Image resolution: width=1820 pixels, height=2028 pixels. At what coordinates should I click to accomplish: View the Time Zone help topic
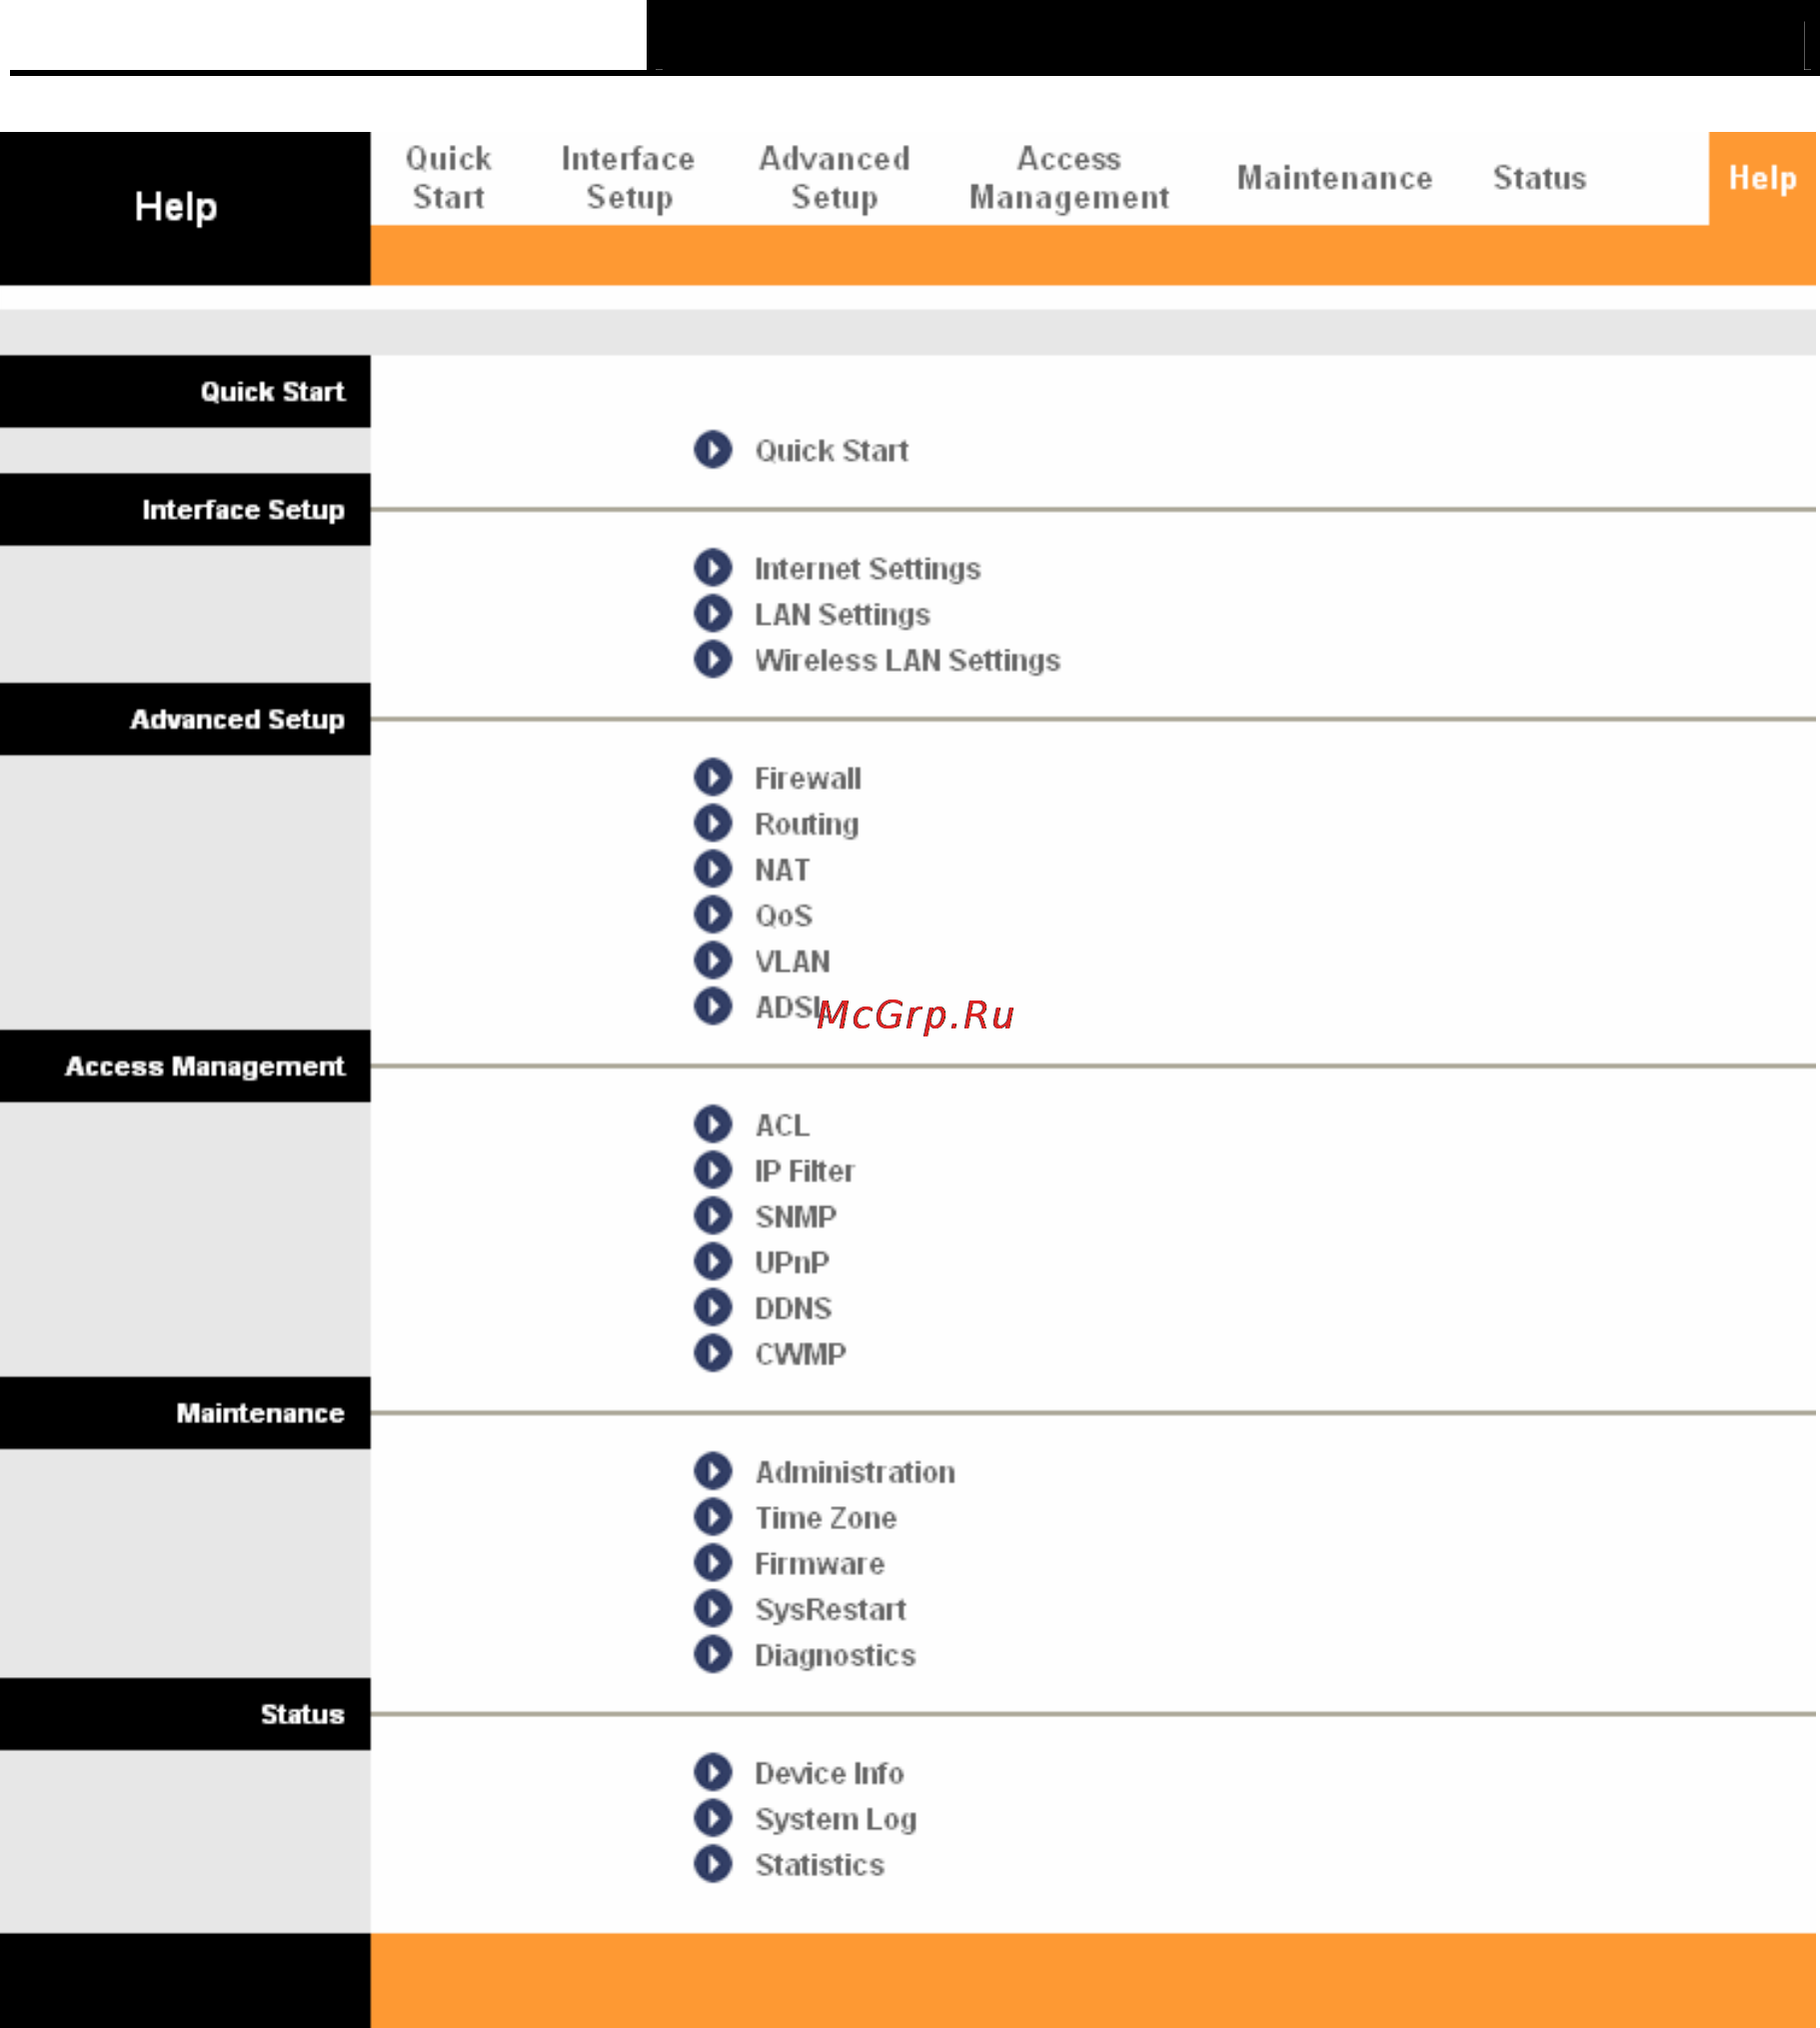coord(827,1519)
